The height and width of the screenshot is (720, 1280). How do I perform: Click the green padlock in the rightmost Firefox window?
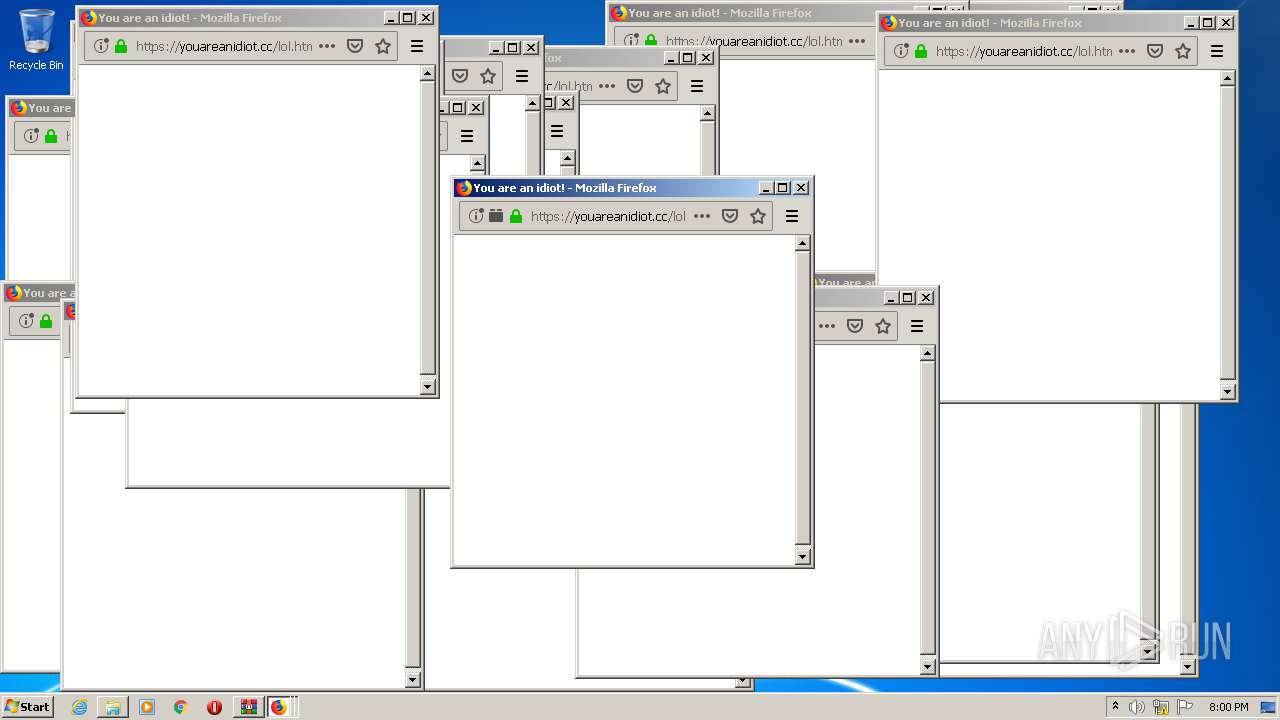[921, 51]
